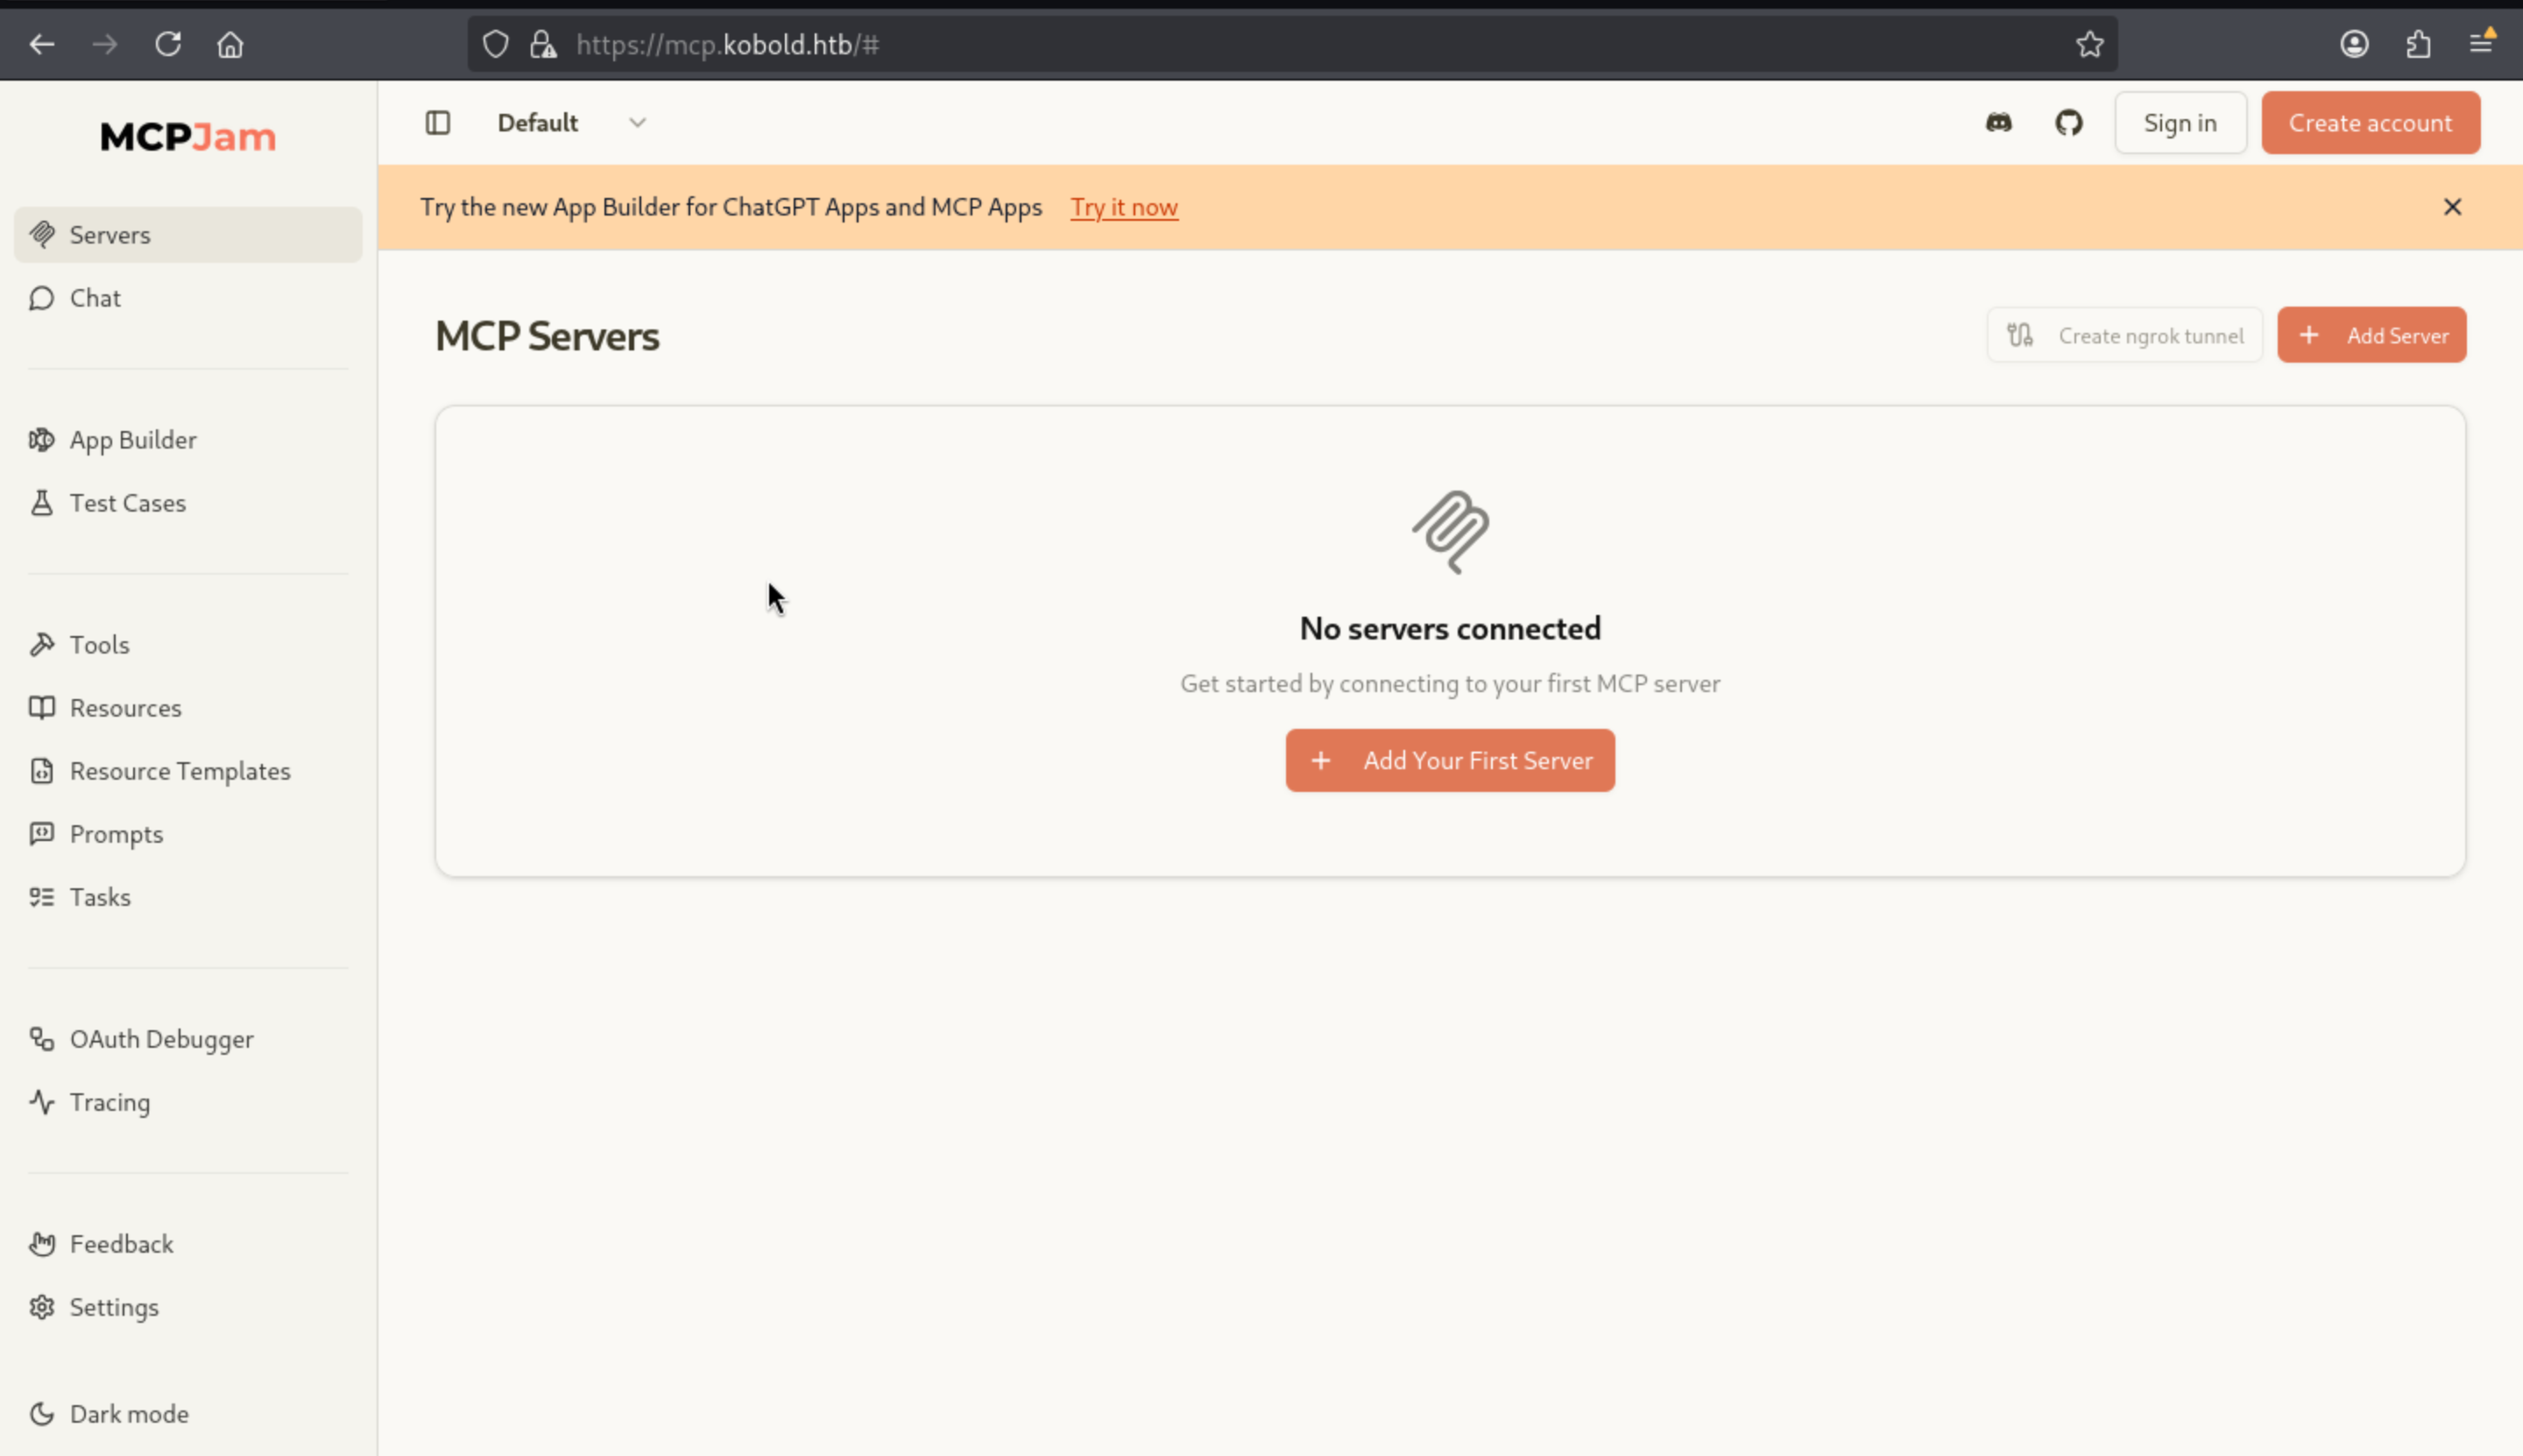
Task: Open the Firefox application menu
Action: (2480, 44)
